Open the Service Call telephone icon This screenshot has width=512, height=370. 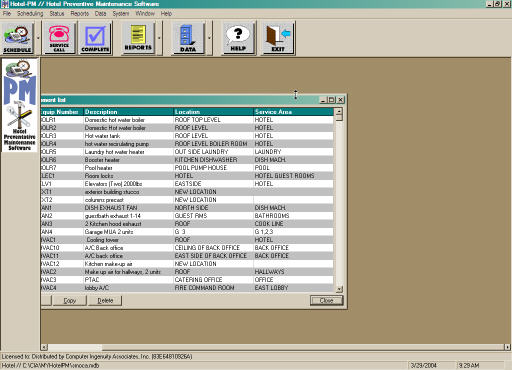59,38
